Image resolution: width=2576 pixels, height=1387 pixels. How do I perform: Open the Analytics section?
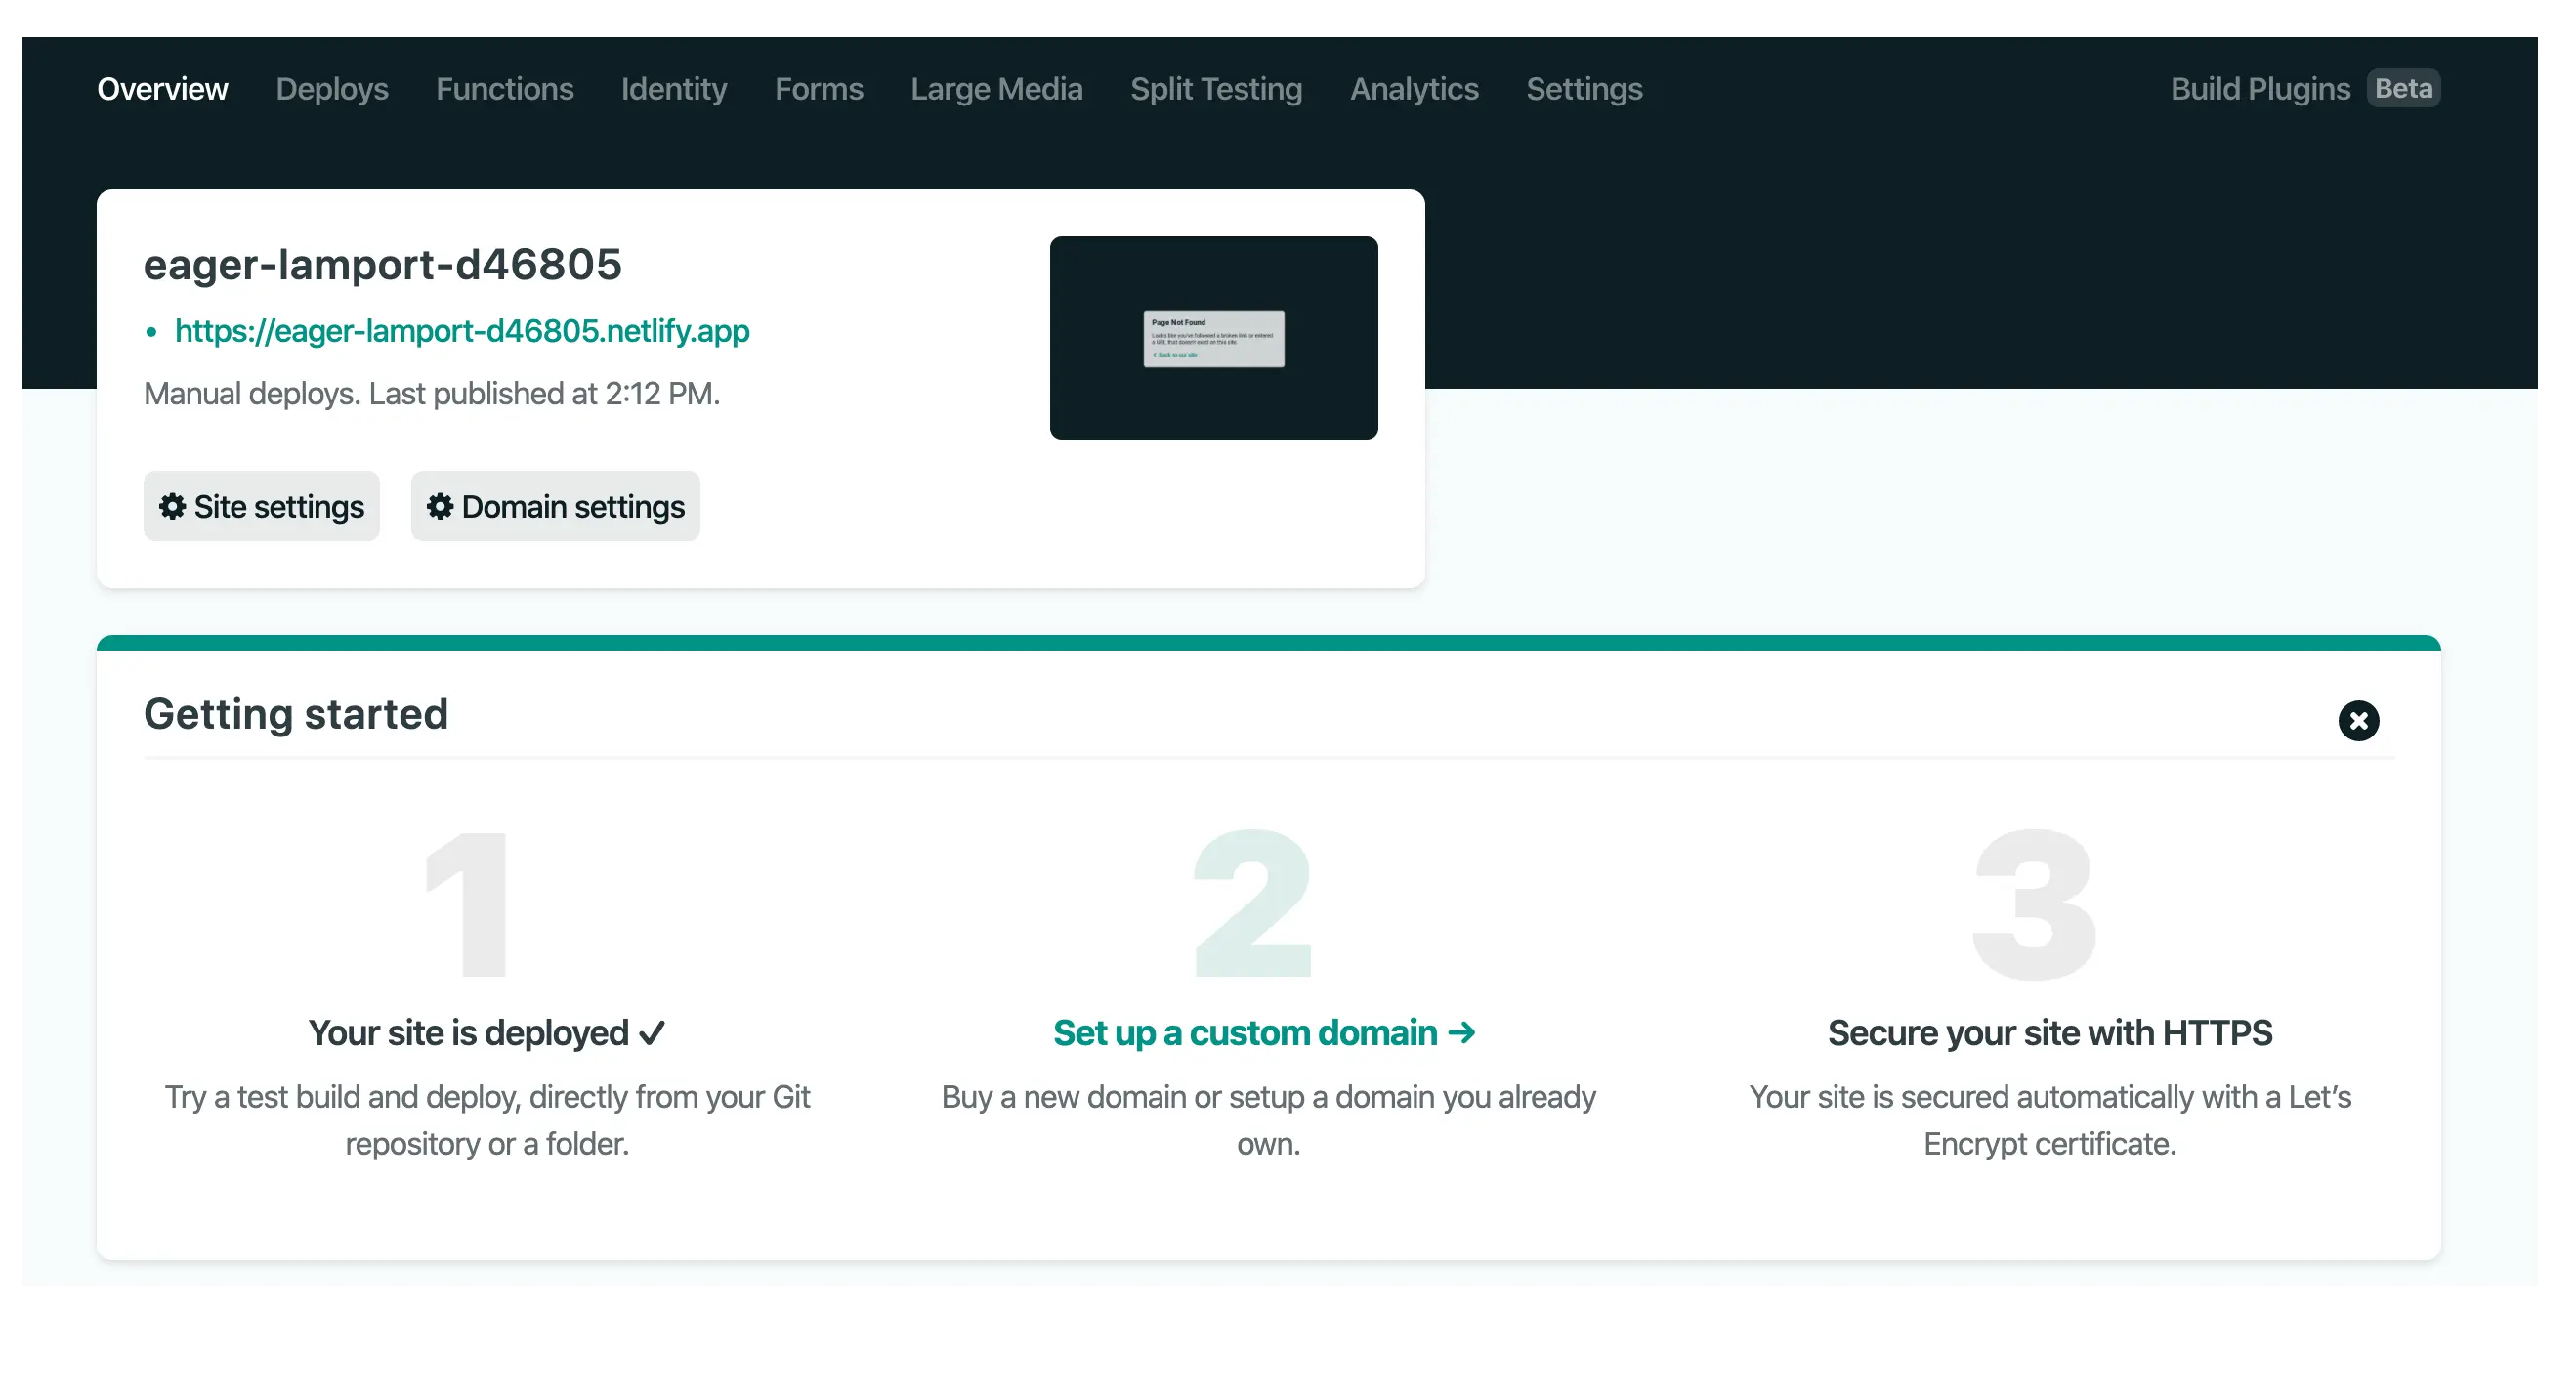(x=1414, y=89)
